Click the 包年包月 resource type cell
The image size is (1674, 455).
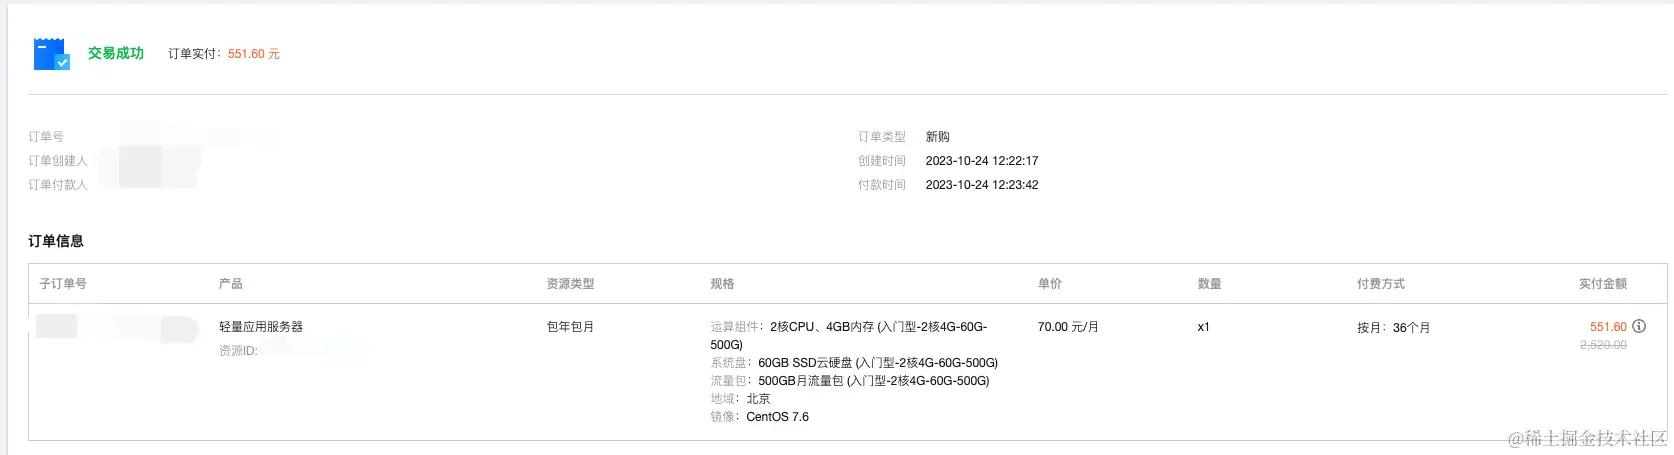(570, 327)
